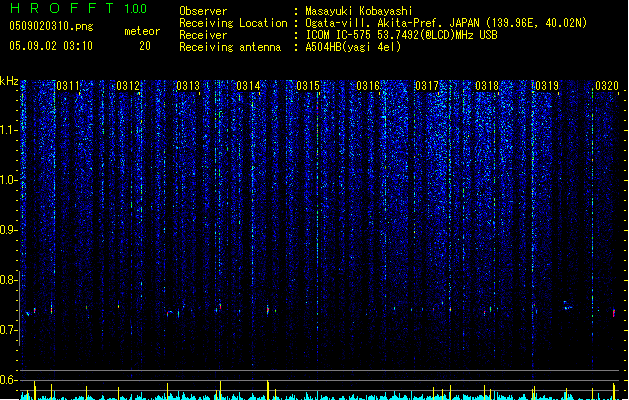Click the 0318 time marker label

pyautogui.click(x=487, y=86)
